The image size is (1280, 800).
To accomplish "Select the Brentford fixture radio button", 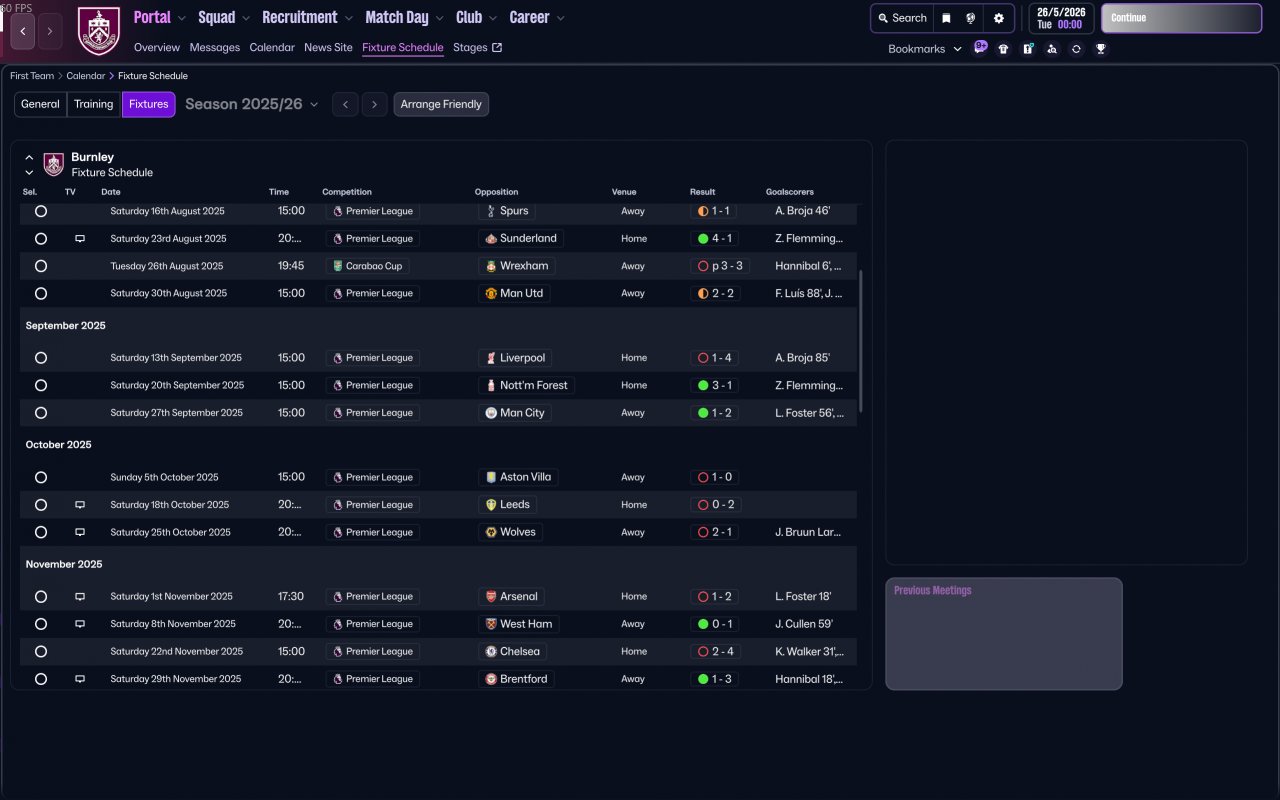I will [x=41, y=679].
